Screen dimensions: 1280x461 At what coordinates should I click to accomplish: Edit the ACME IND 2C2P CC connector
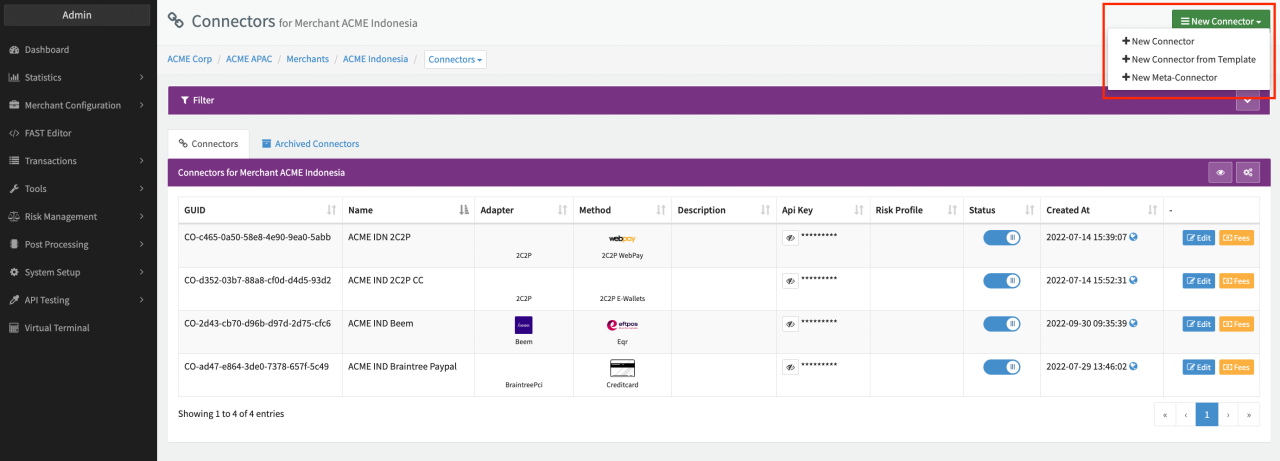pos(1198,281)
